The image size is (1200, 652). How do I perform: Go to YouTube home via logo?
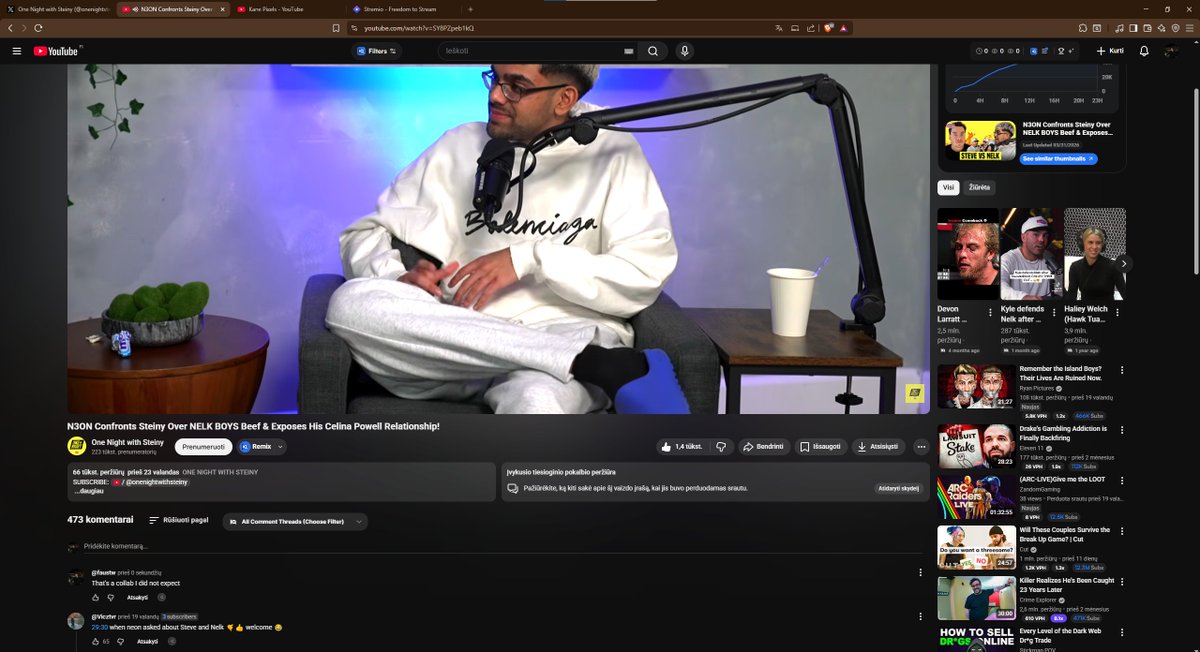coord(56,51)
